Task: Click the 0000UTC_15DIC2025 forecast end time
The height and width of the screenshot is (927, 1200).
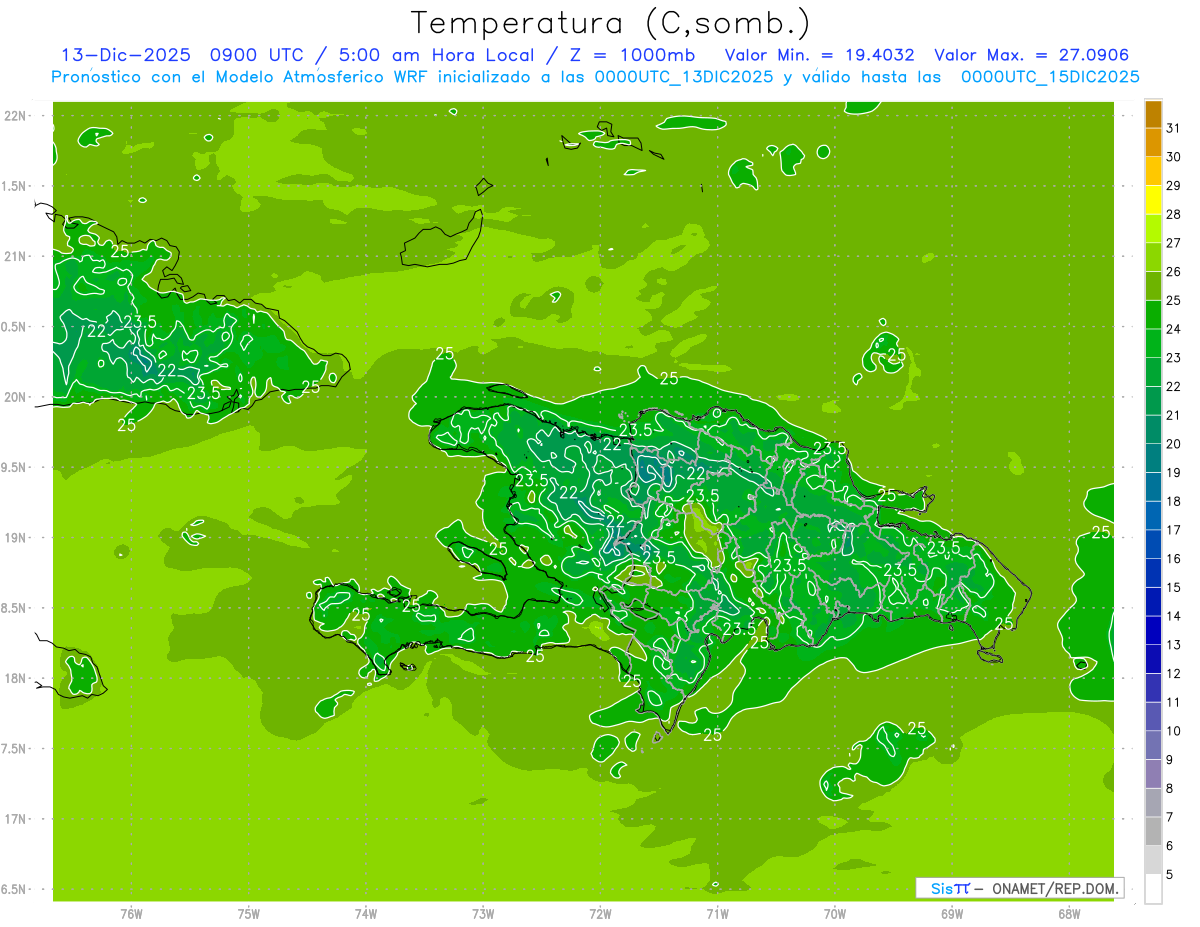Action: (1049, 77)
